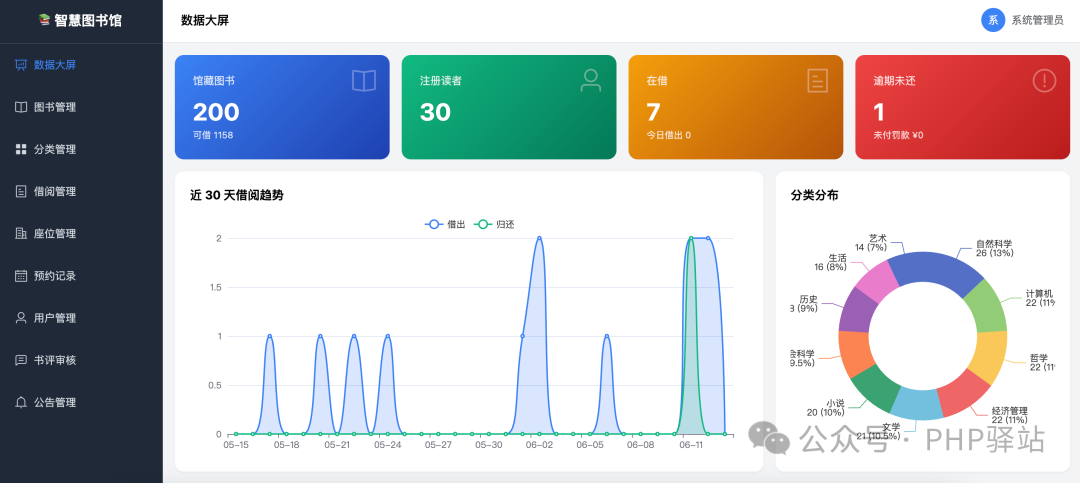This screenshot has height=483, width=1080.
Task: Click the 预约记录 calendar icon
Action: [21, 276]
